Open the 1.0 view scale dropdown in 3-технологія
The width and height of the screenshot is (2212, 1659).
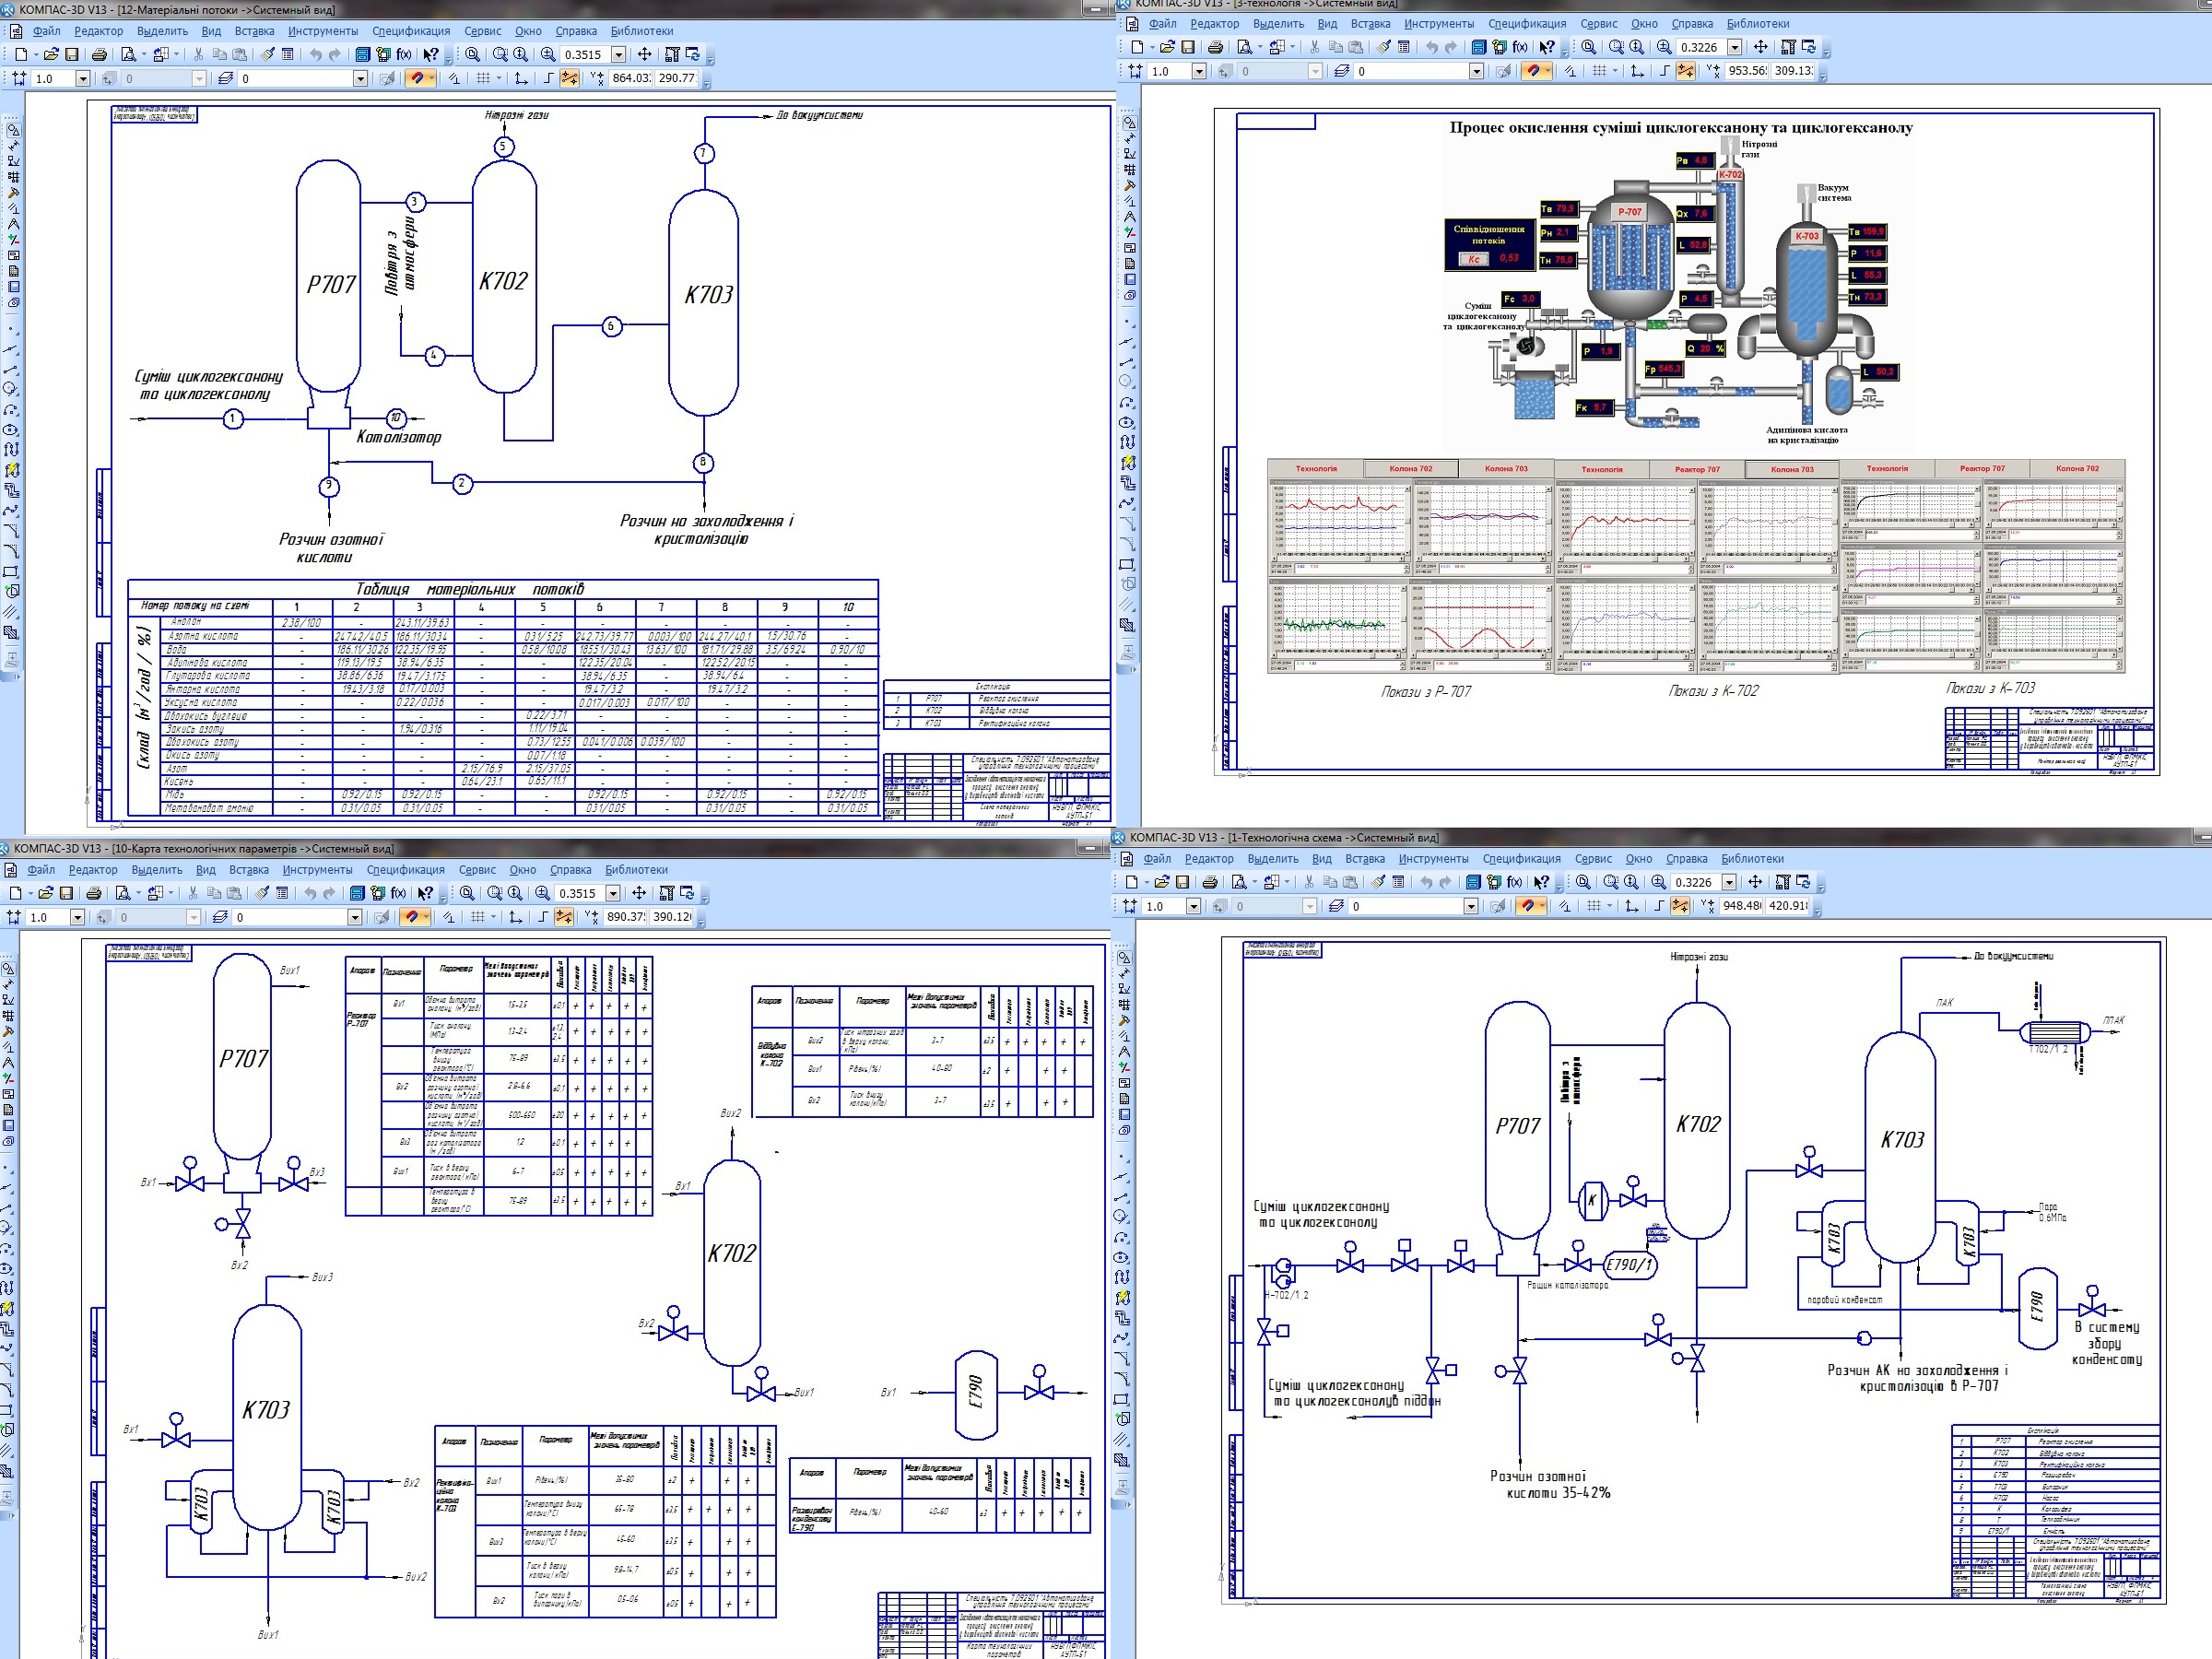(x=1199, y=71)
